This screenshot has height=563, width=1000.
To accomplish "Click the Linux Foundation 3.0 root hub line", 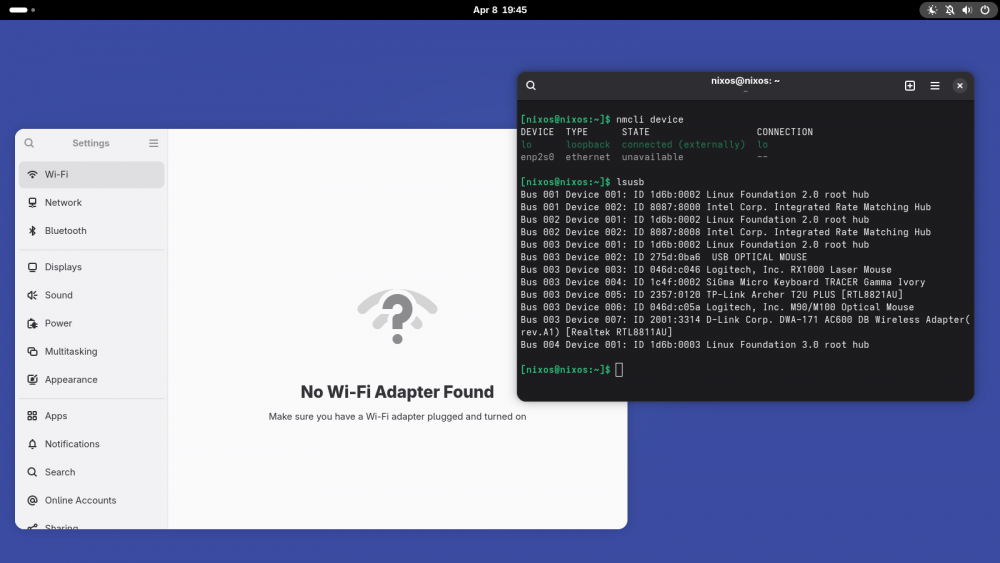I will pos(695,344).
